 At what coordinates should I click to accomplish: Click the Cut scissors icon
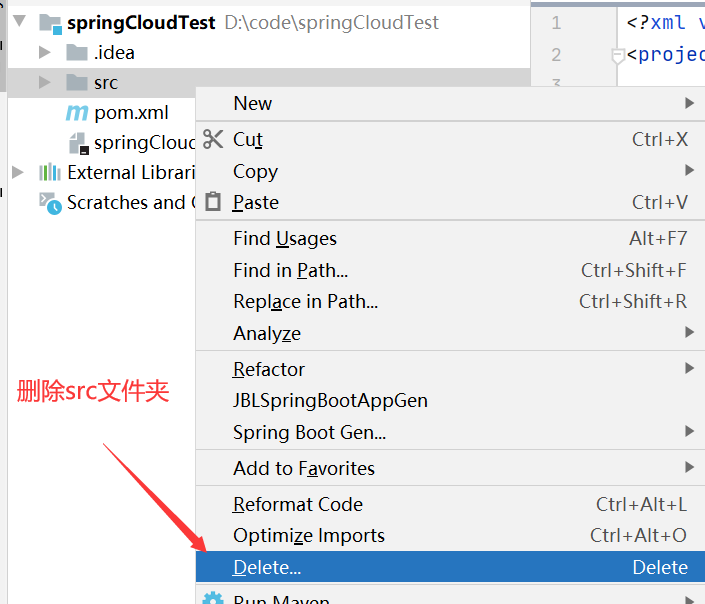(x=213, y=139)
